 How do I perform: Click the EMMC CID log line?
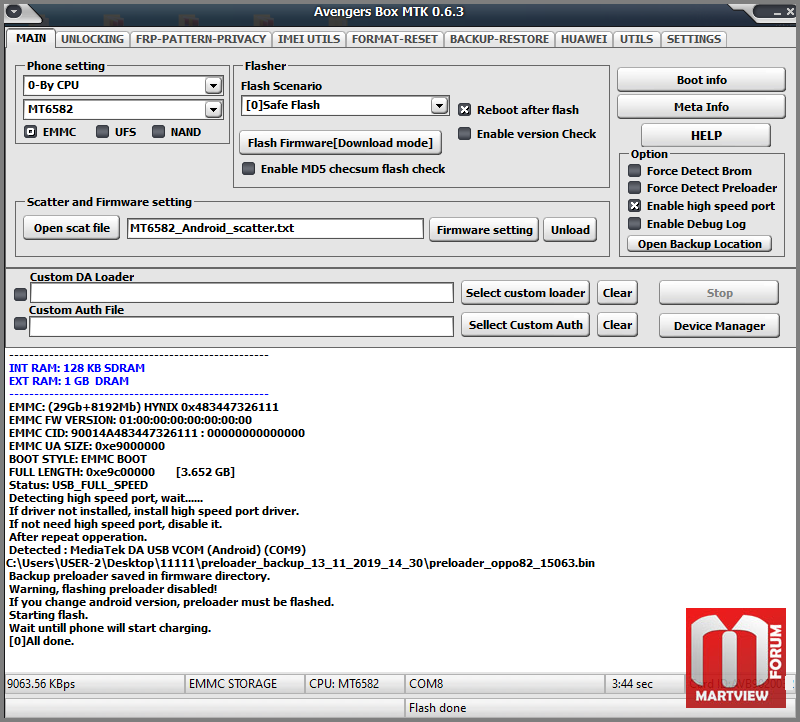[157, 433]
